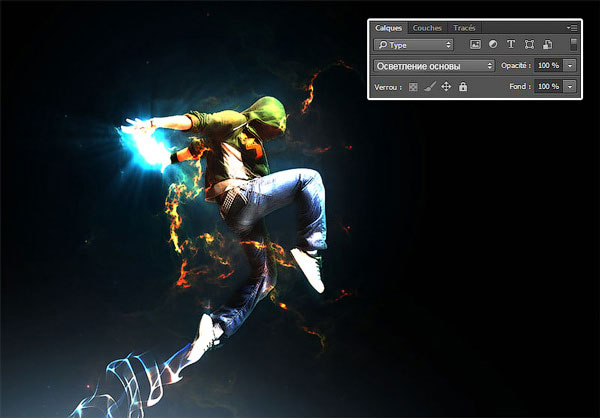Click the Fond value field
600x418 pixels.
tap(549, 87)
